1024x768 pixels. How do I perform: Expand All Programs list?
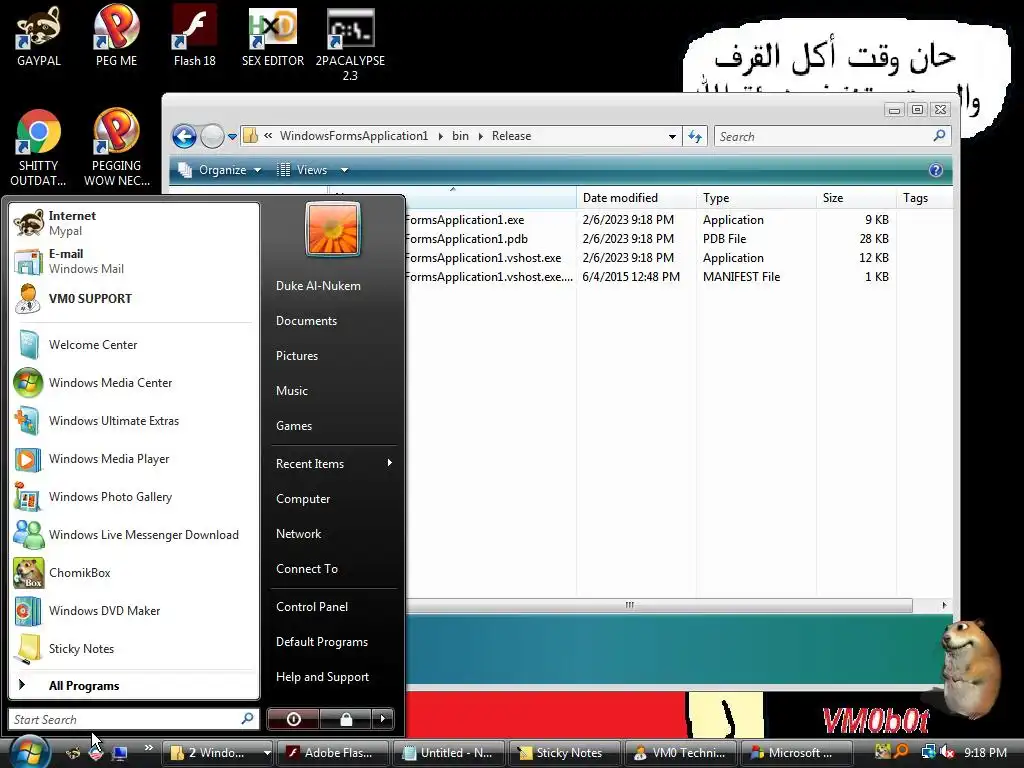point(133,686)
